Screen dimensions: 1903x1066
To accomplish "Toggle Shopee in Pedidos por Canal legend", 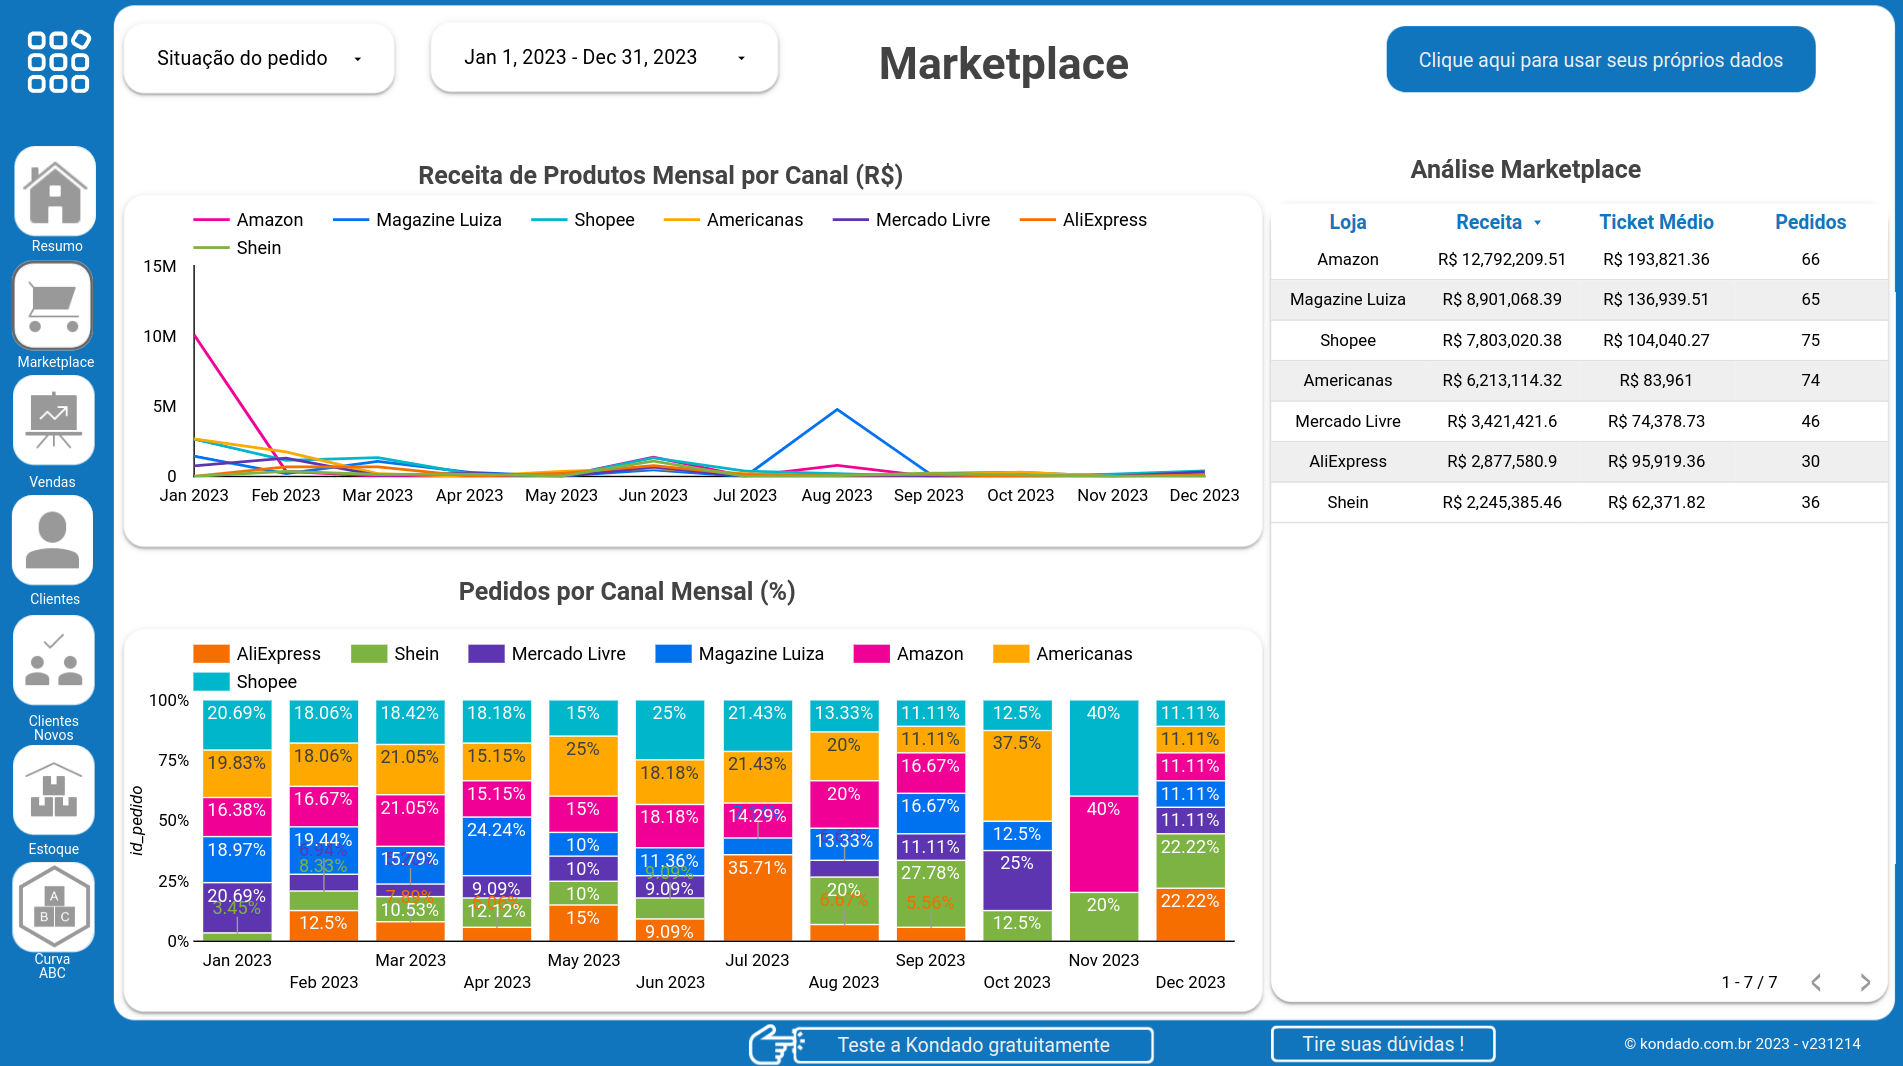I will tap(246, 681).
